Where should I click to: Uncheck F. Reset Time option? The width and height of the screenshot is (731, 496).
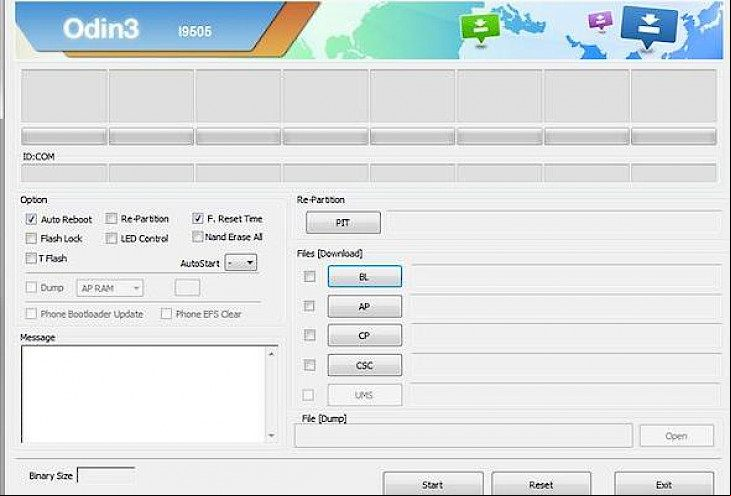(198, 218)
